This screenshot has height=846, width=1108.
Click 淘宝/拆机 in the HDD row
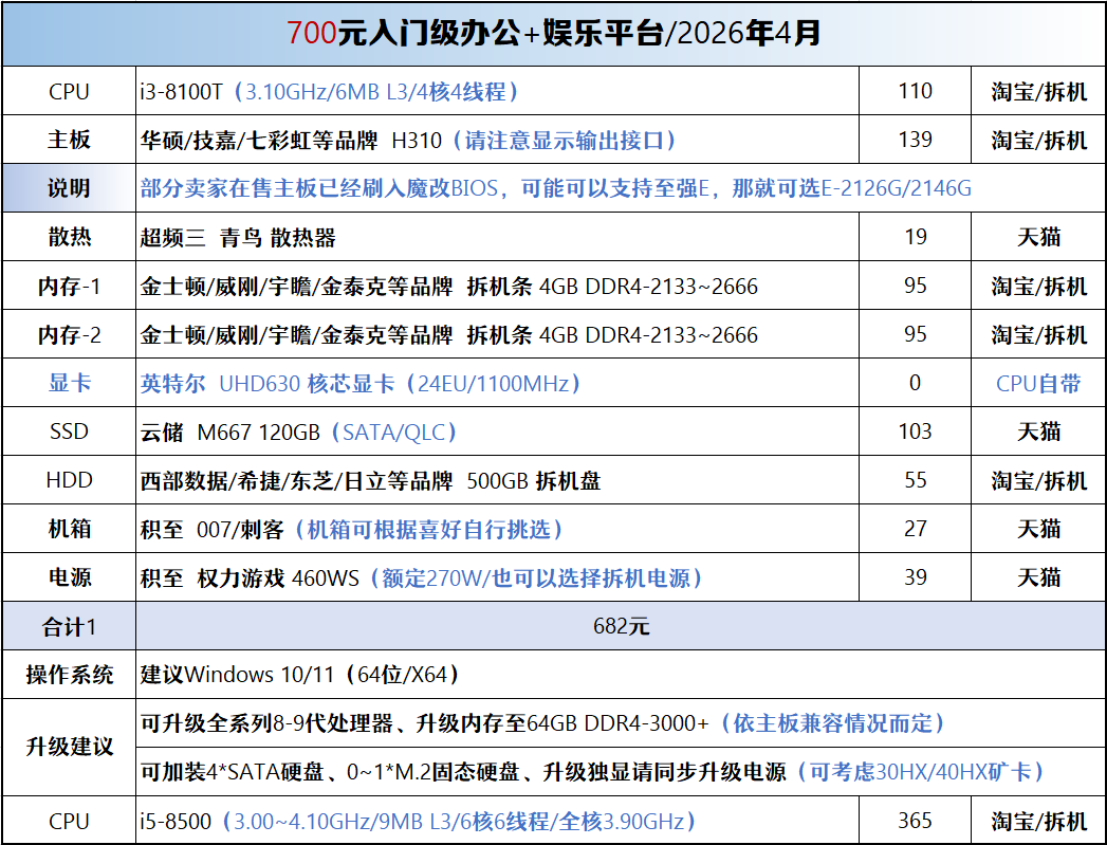tap(1038, 481)
